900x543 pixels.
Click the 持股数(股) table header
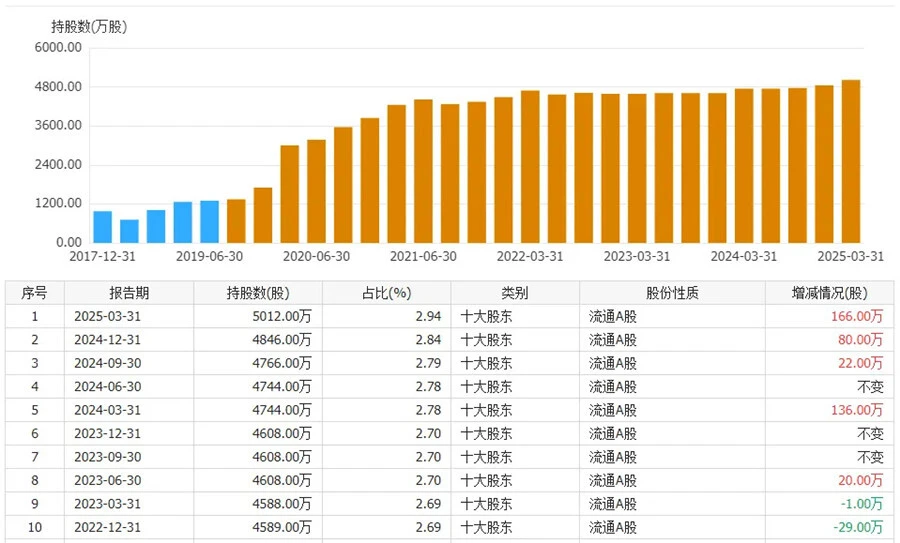[258, 293]
